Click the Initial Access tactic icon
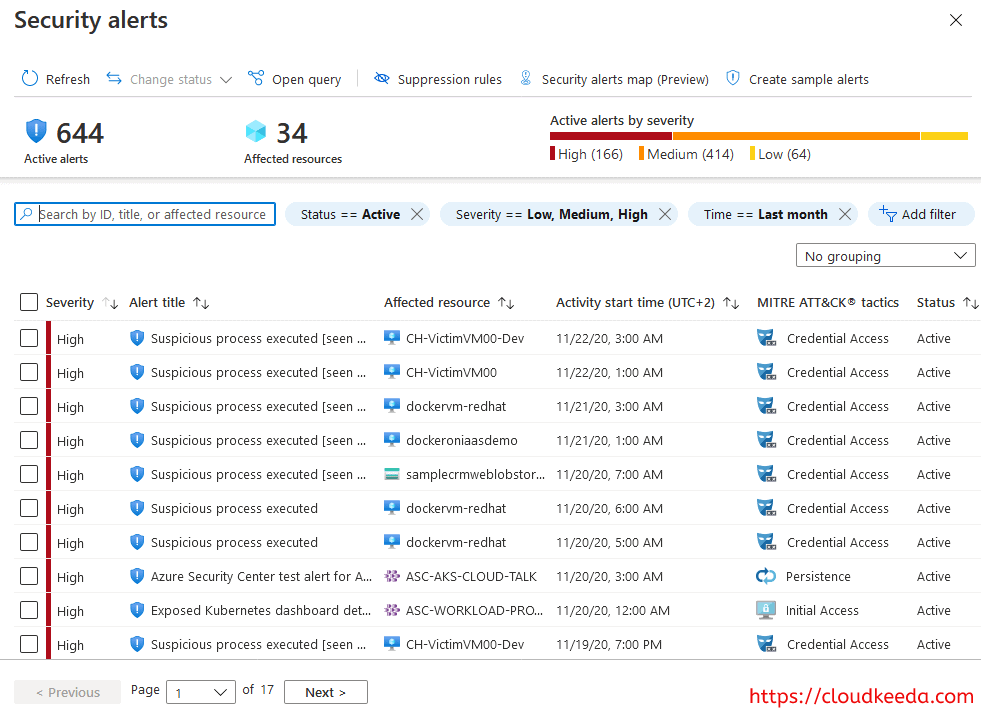The image size is (981, 715). tap(766, 610)
